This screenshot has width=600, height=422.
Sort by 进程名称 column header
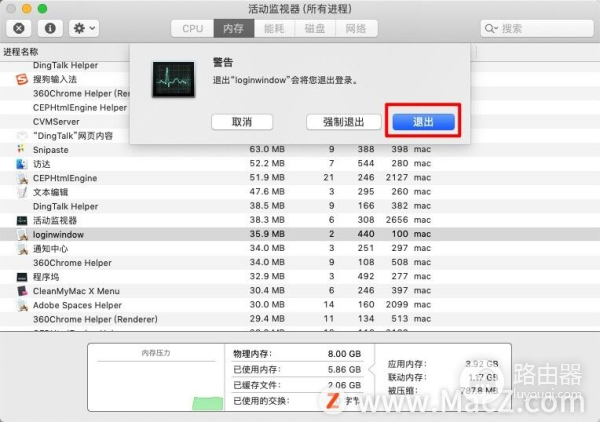coord(21,52)
